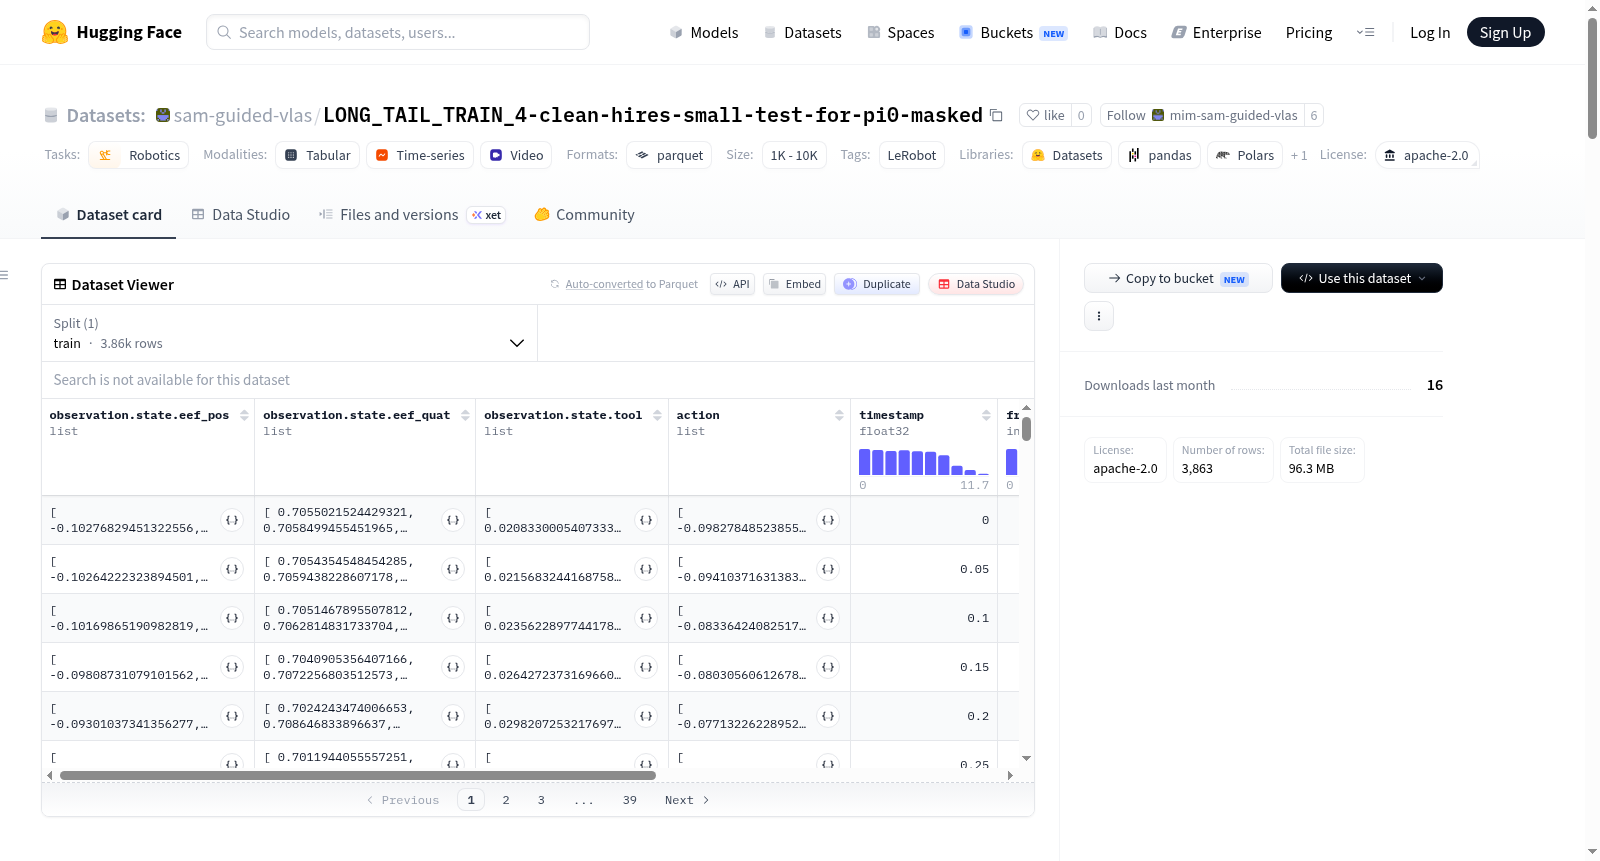Sort by observation.state.eef_pos column arrows
The width and height of the screenshot is (1600, 861).
[x=244, y=415]
